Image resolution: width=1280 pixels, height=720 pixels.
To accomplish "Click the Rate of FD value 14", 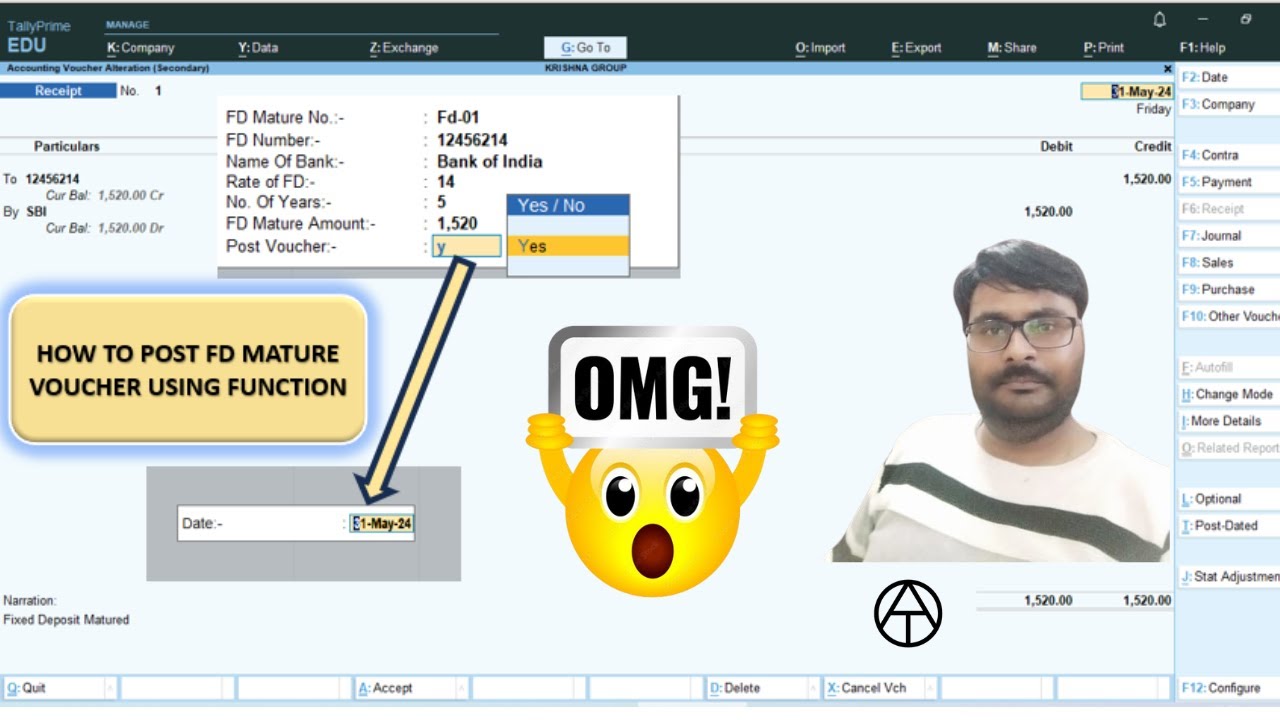I will point(446,182).
